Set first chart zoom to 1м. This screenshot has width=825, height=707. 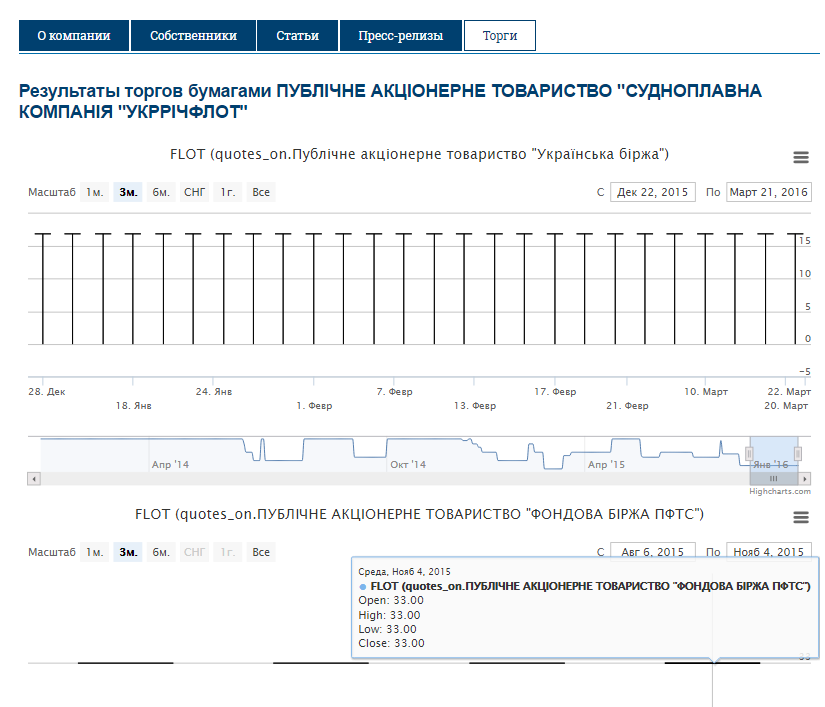point(95,192)
